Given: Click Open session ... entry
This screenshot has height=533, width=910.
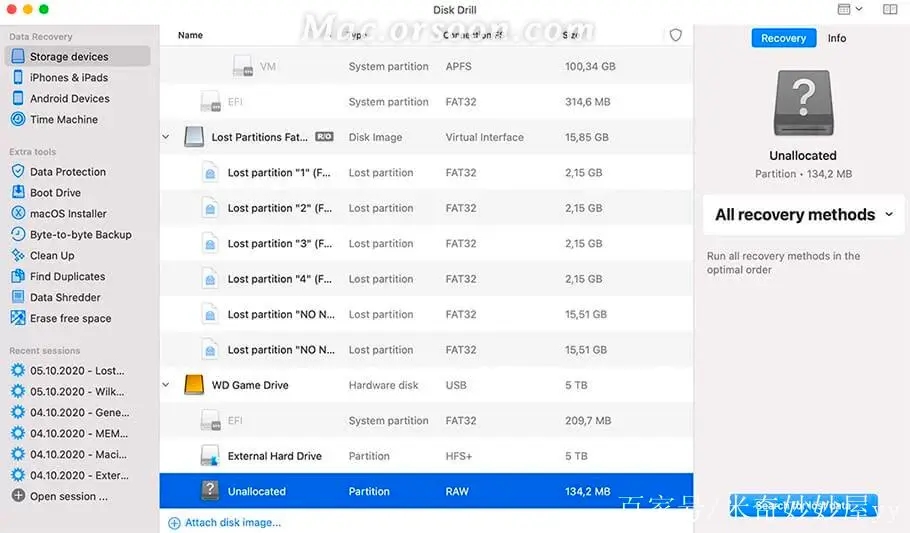Looking at the screenshot, I should [68, 496].
